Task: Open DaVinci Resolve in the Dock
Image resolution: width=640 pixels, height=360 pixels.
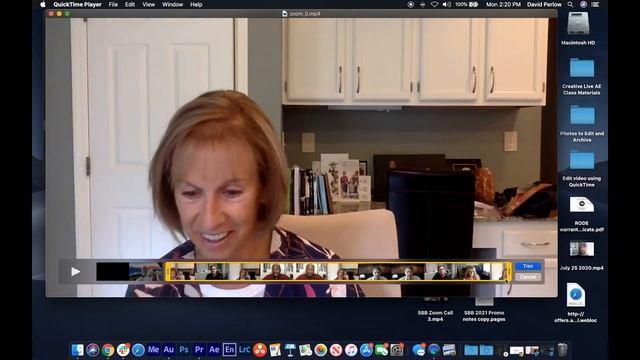Action: pyautogui.click(x=260, y=350)
